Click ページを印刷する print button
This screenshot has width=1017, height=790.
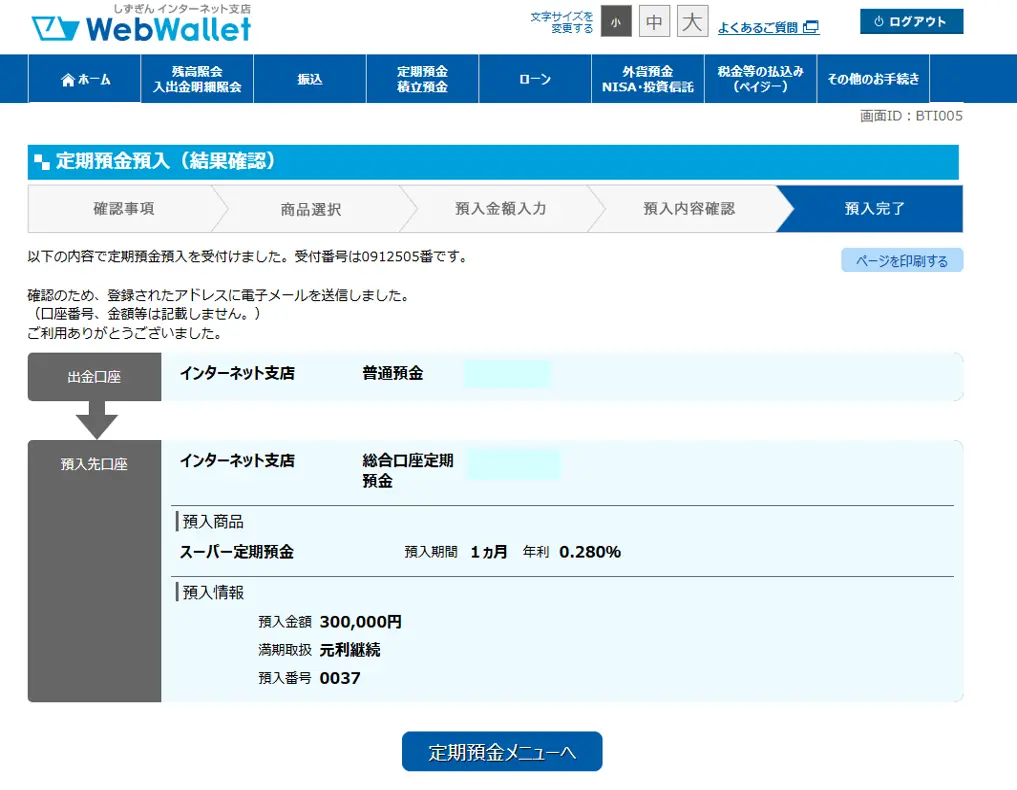902,261
